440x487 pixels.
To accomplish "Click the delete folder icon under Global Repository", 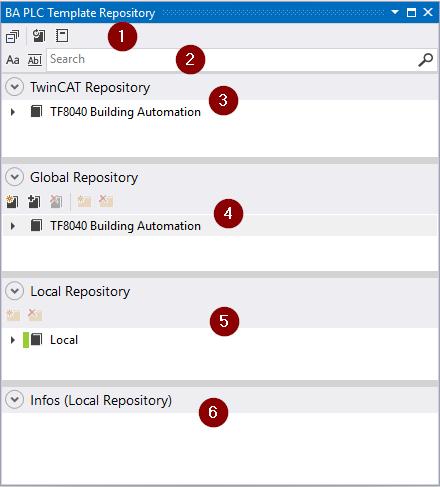I will tap(106, 201).
